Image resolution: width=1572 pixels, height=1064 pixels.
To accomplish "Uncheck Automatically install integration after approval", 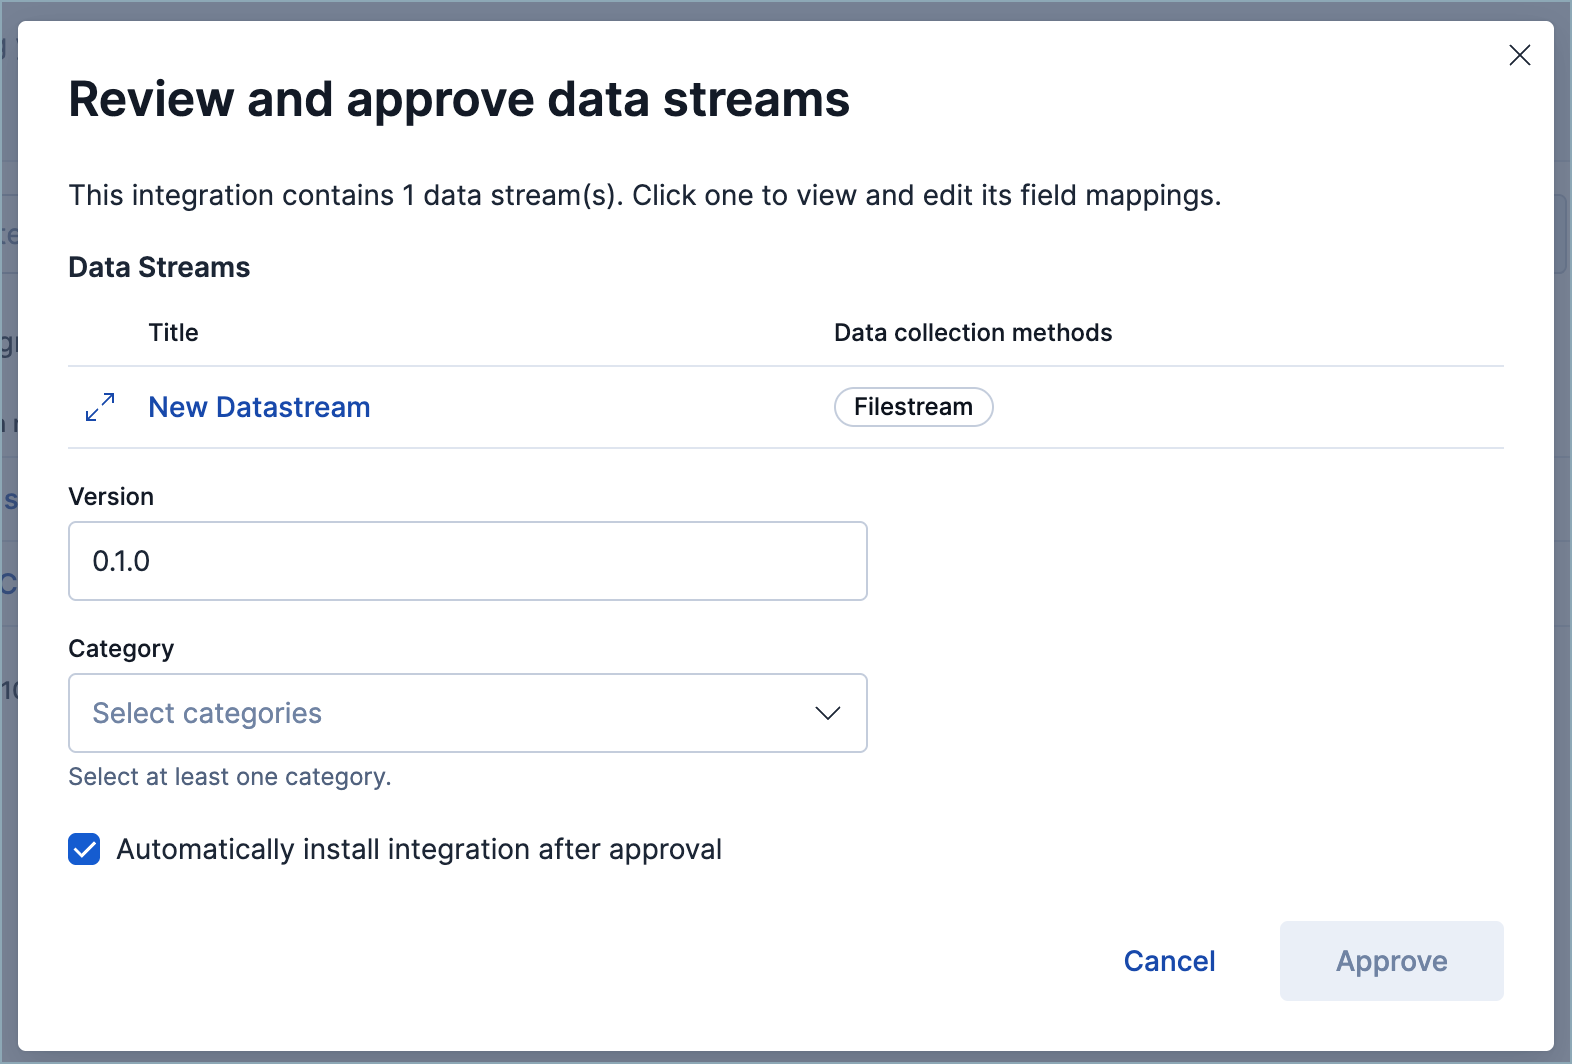I will coord(84,849).
